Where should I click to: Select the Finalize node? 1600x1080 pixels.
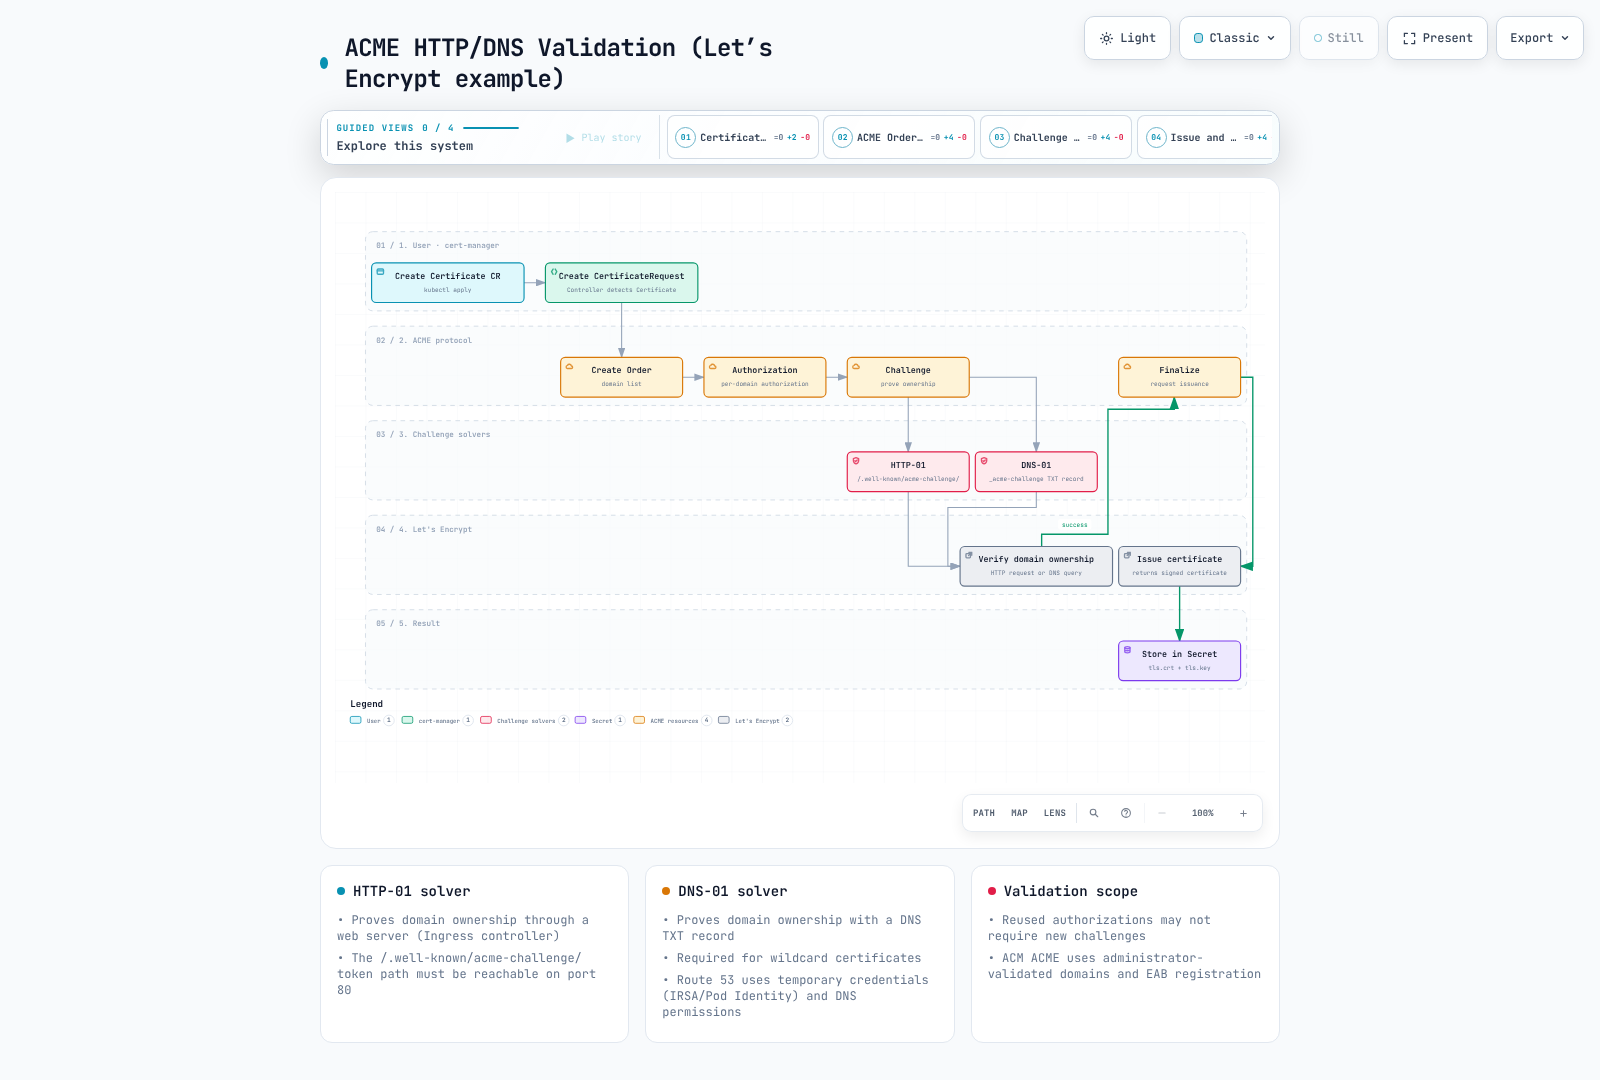click(x=1179, y=377)
